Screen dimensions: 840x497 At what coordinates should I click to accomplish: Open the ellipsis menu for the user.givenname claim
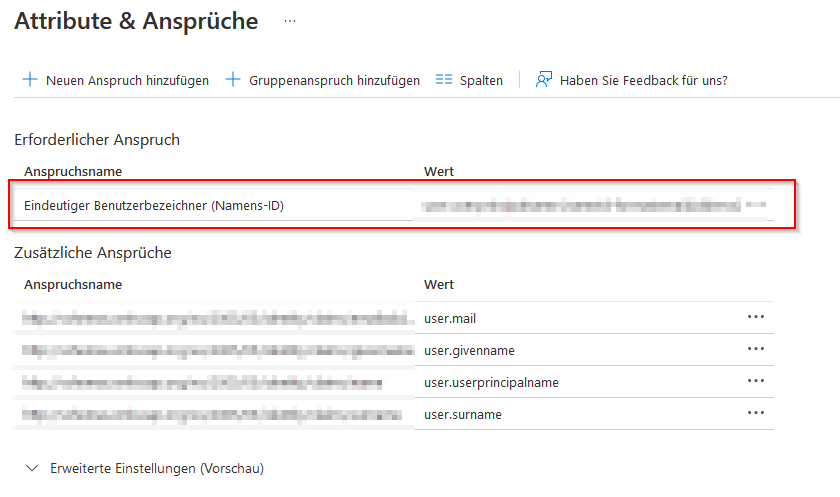(x=755, y=350)
